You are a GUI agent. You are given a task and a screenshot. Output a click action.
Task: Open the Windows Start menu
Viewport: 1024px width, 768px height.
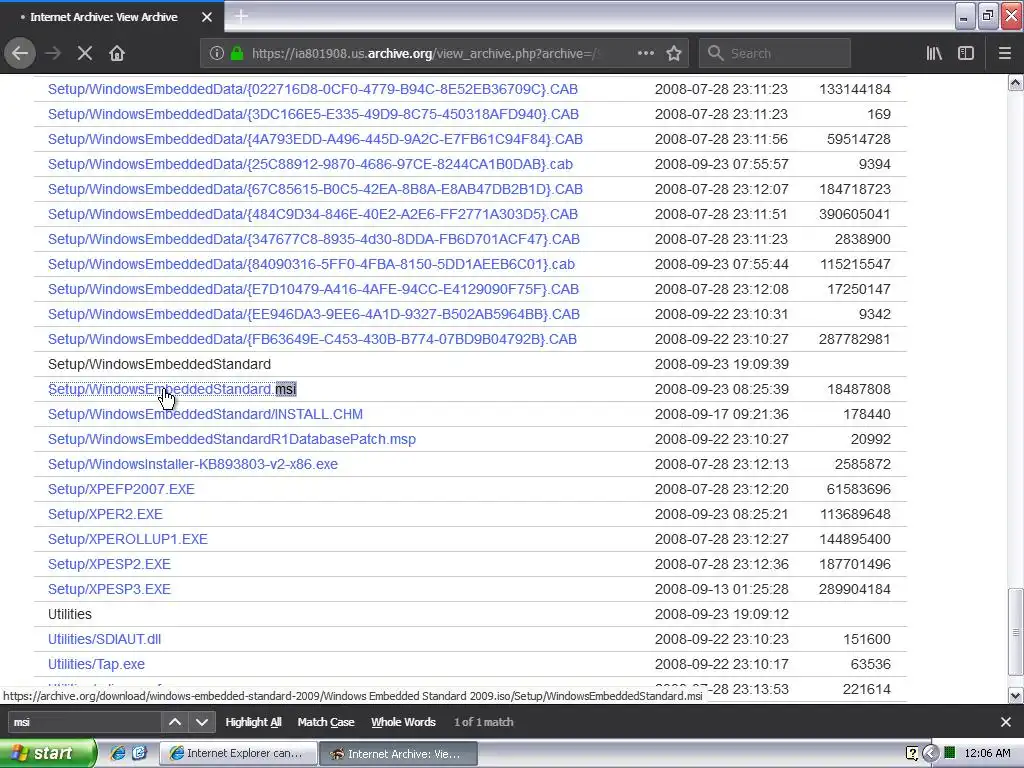(47, 753)
